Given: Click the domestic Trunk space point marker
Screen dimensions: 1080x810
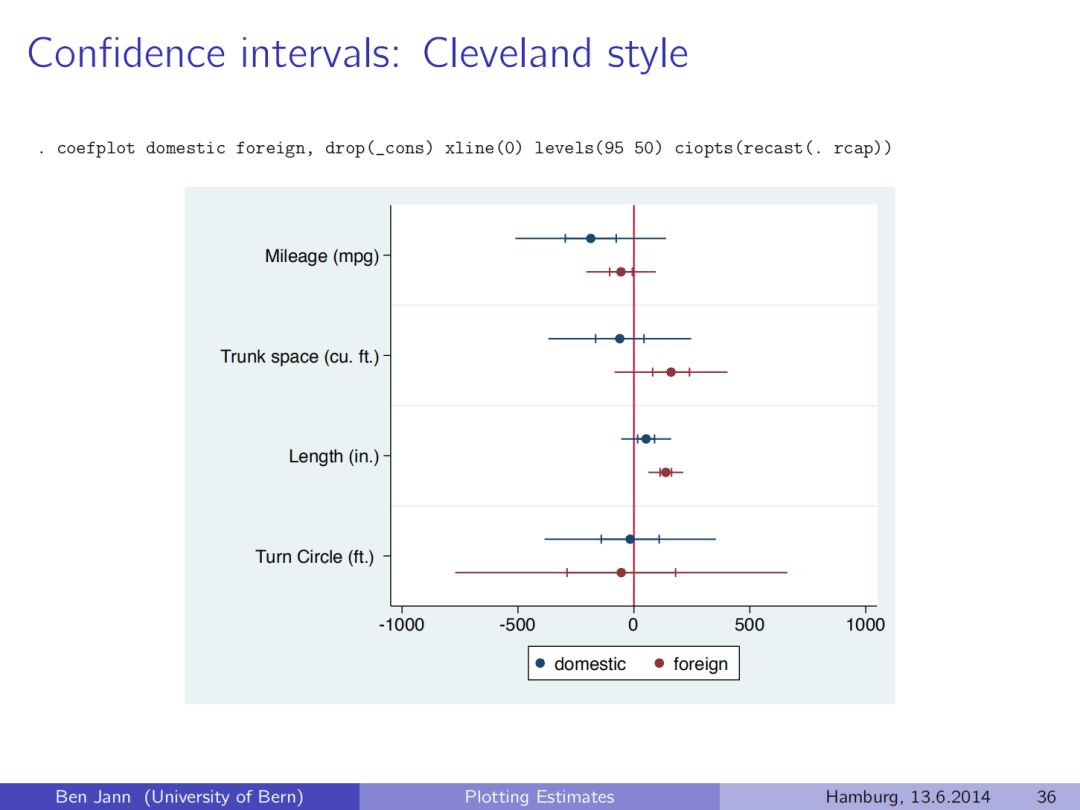Looking at the screenshot, I should [x=619, y=339].
